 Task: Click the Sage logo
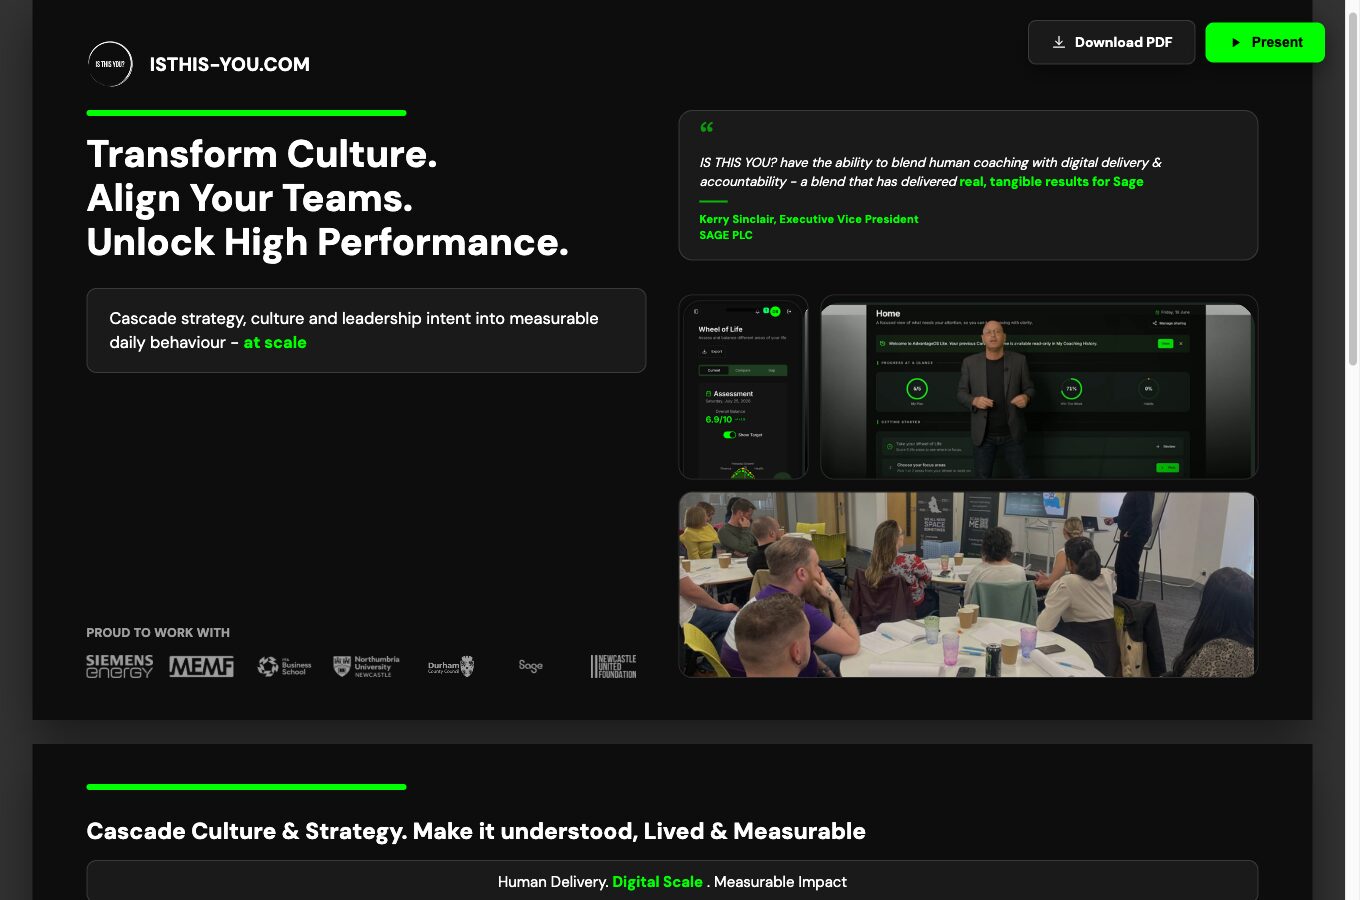[x=531, y=666]
